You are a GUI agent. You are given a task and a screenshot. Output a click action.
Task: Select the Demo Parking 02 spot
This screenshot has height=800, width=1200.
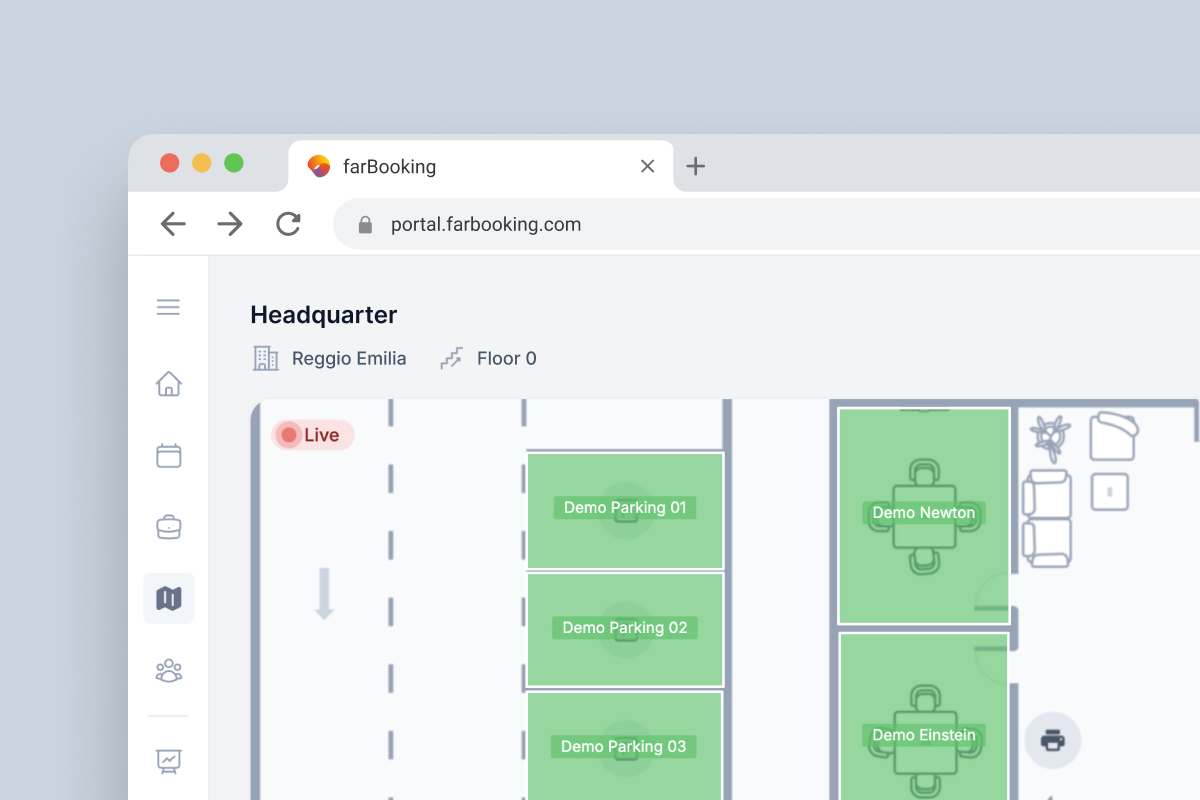[625, 630]
